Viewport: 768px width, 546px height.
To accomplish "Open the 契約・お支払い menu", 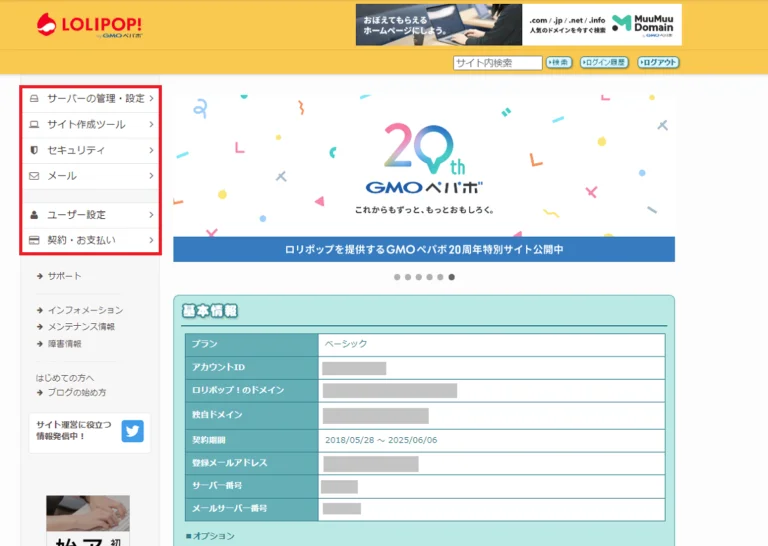I will pyautogui.click(x=91, y=240).
